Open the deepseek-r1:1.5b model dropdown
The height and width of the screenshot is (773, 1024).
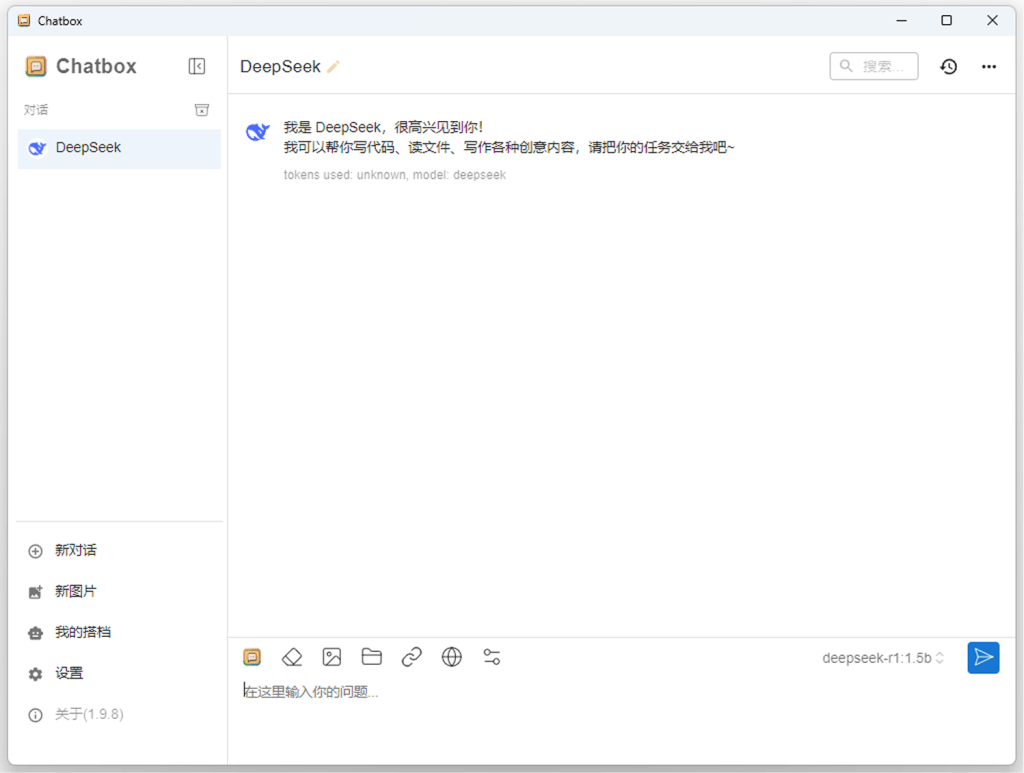[883, 657]
